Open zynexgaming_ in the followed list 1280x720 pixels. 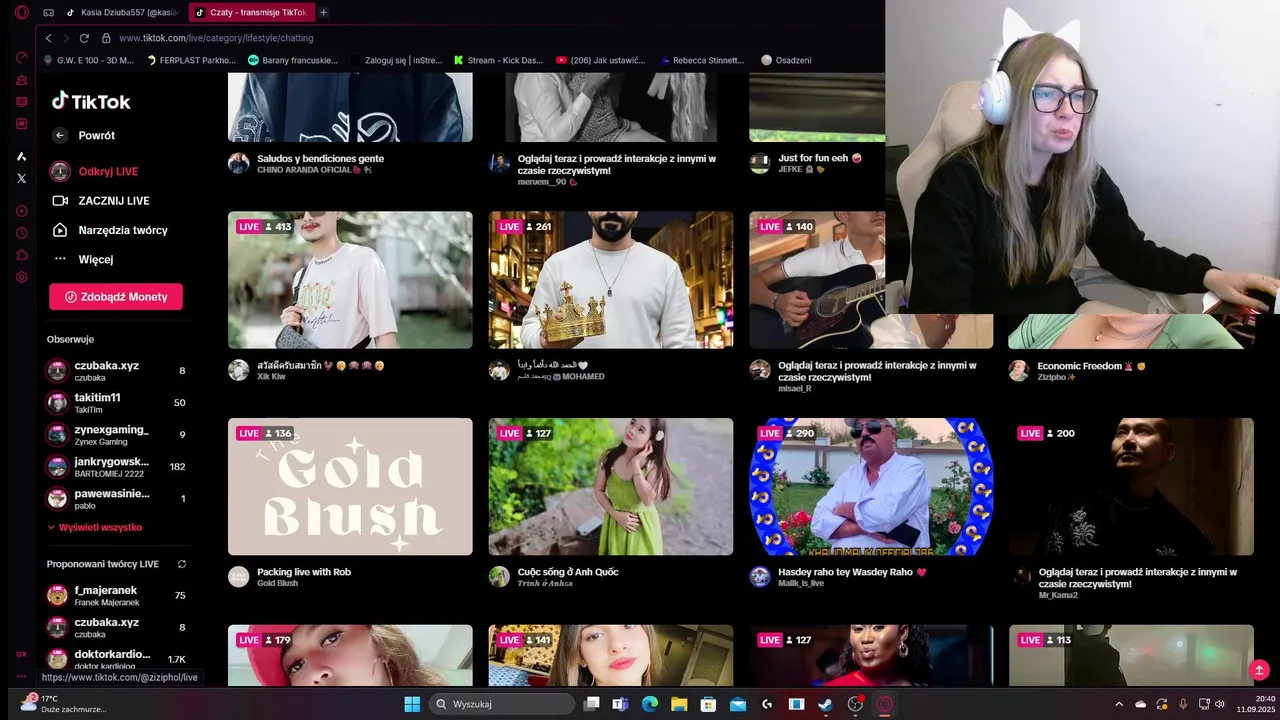(116, 434)
